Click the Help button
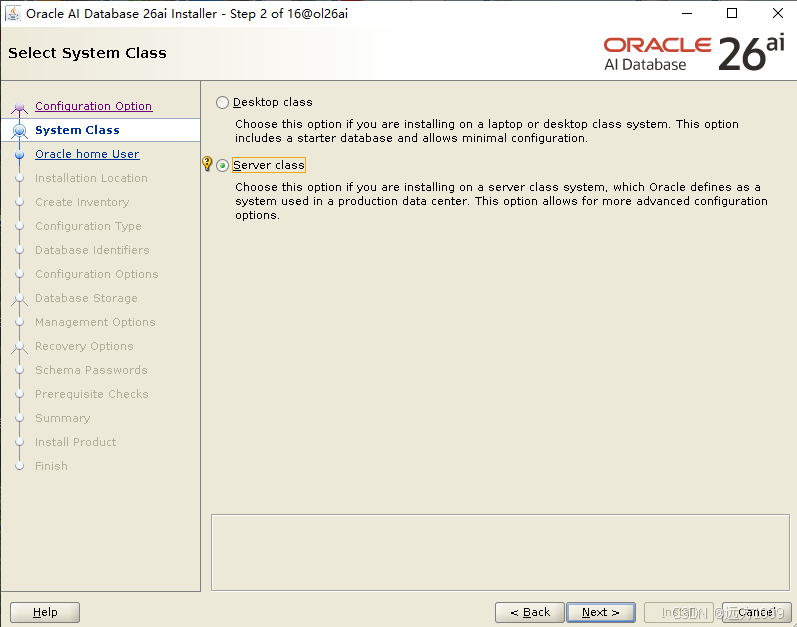Screen dimensions: 797x627 pyautogui.click(x=45, y=612)
